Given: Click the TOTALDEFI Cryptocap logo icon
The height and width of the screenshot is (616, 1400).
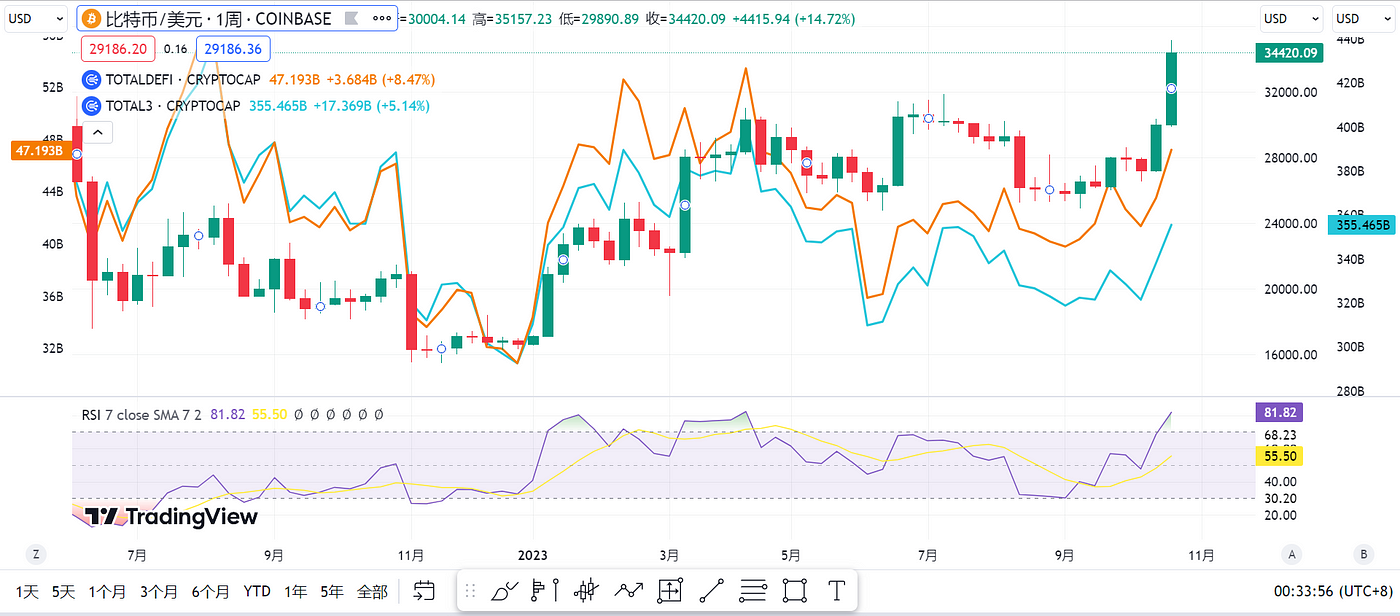Looking at the screenshot, I should [x=91, y=79].
